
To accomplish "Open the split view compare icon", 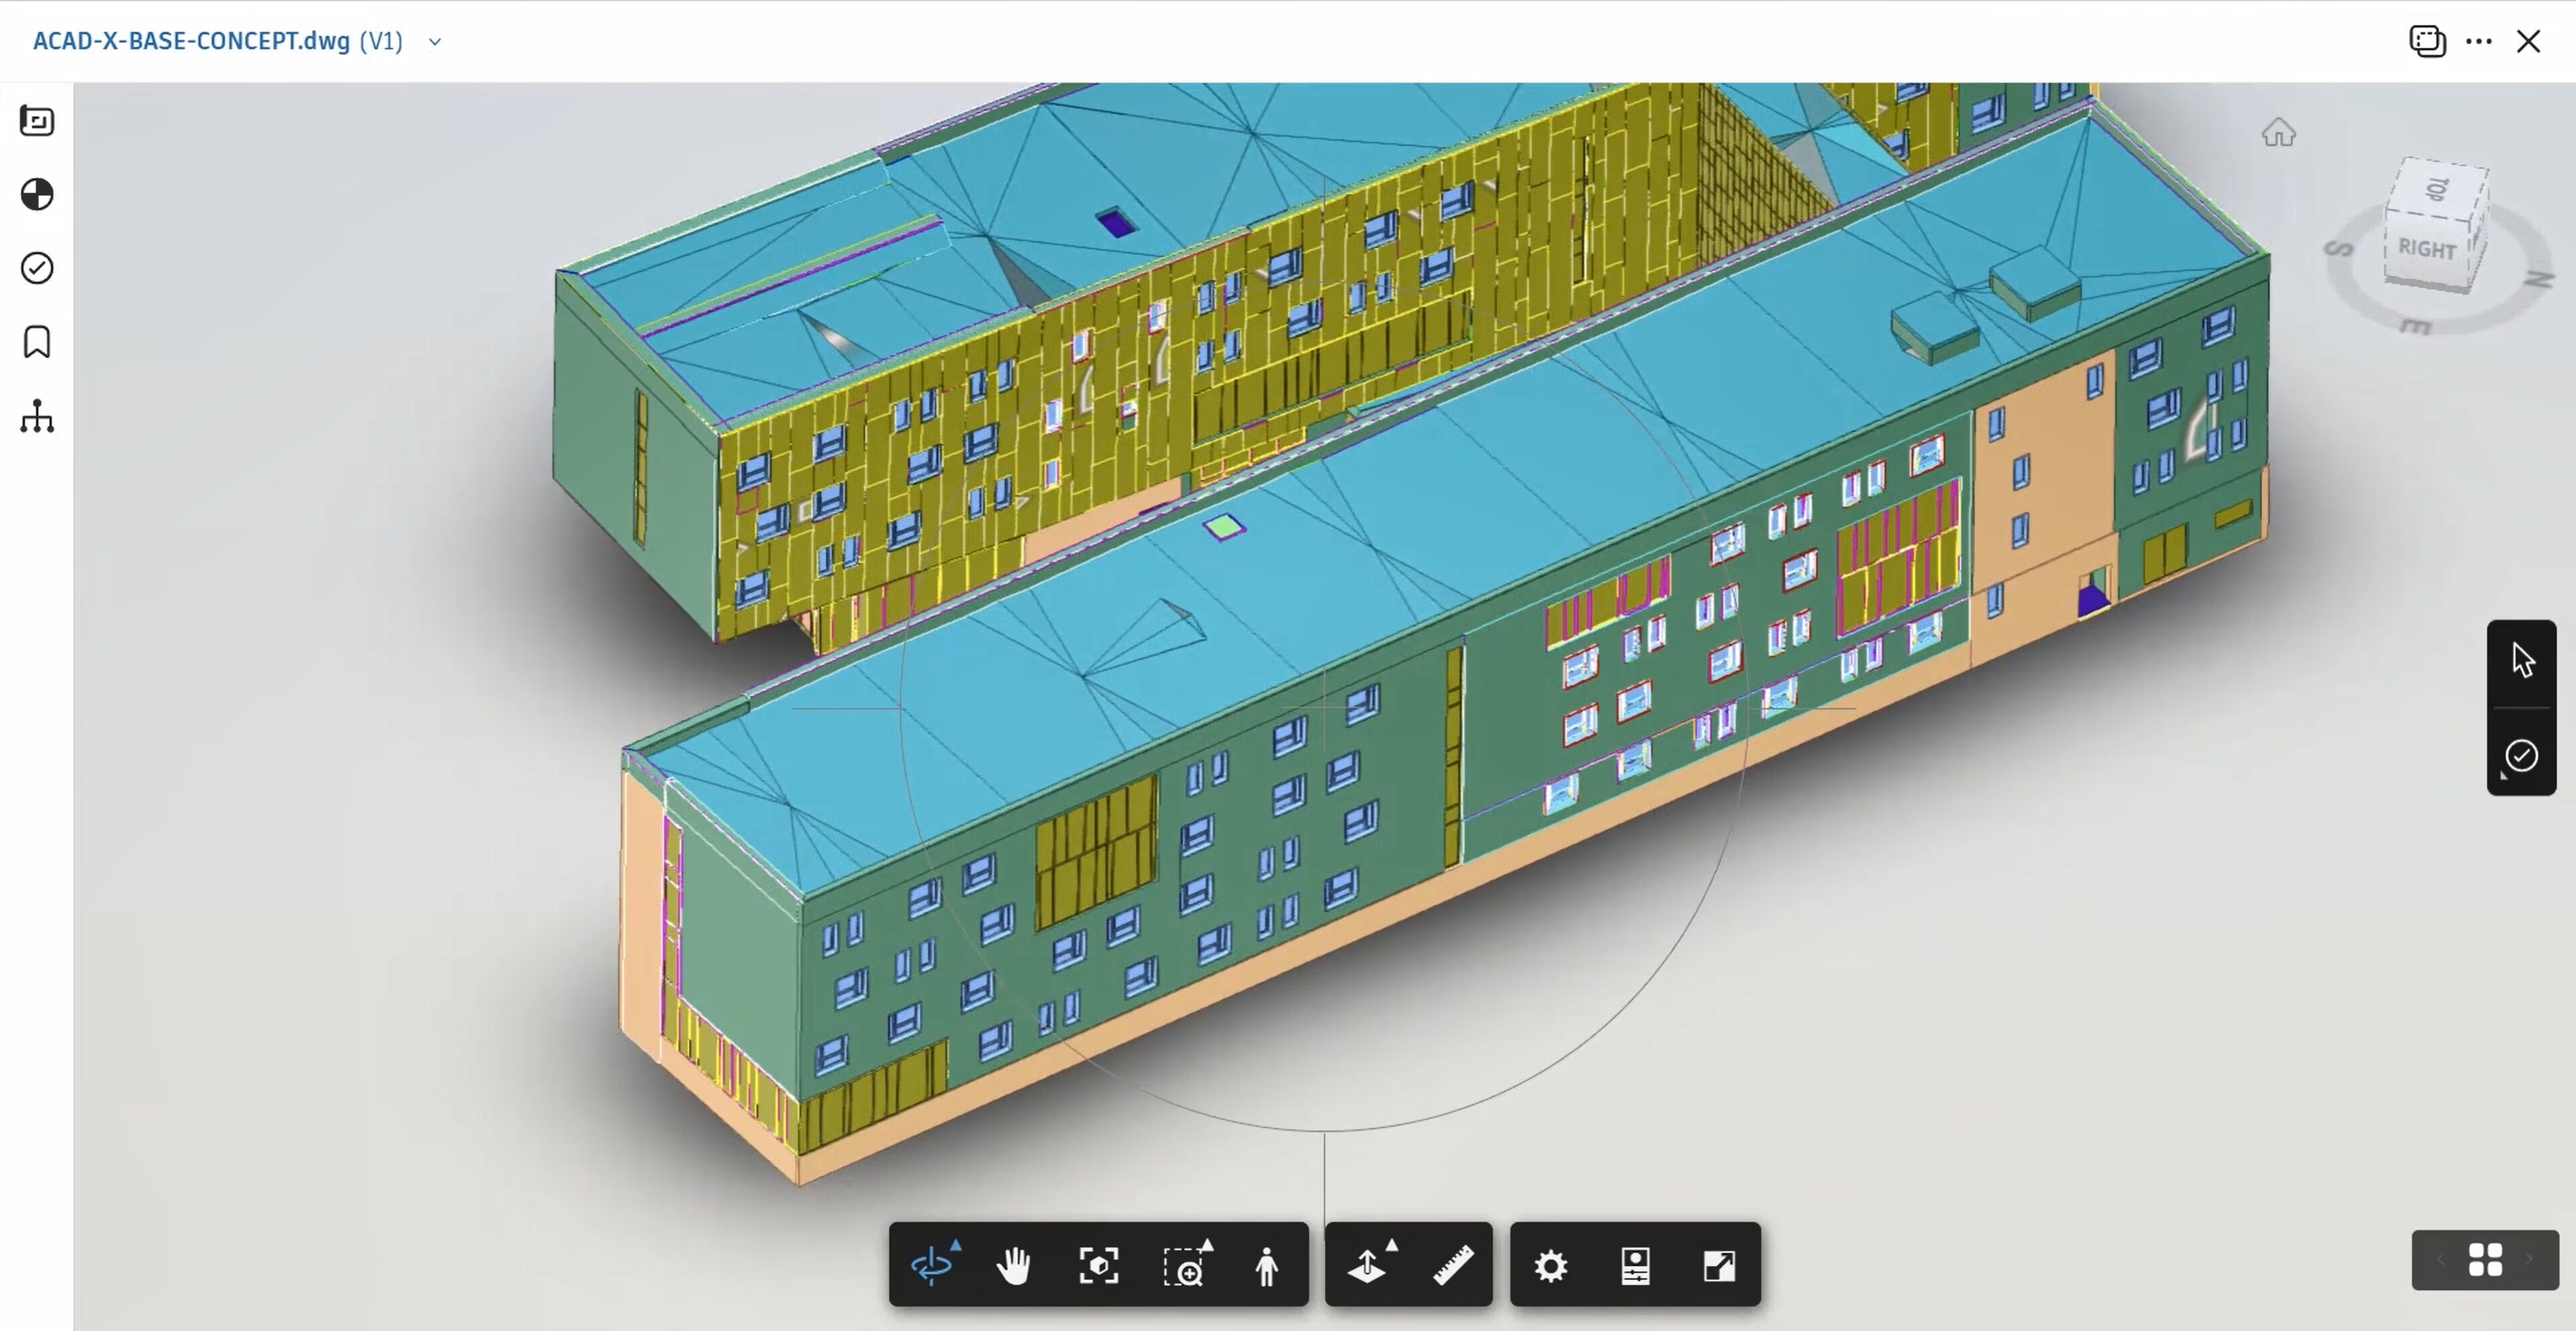I will point(2427,41).
